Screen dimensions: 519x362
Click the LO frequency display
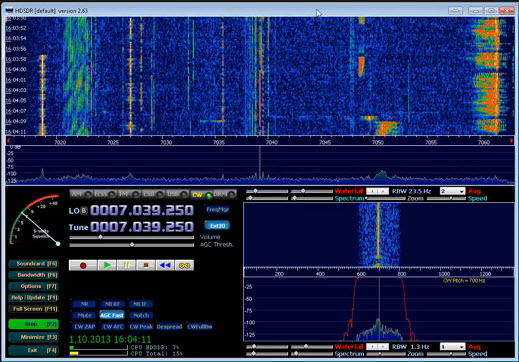tap(142, 210)
